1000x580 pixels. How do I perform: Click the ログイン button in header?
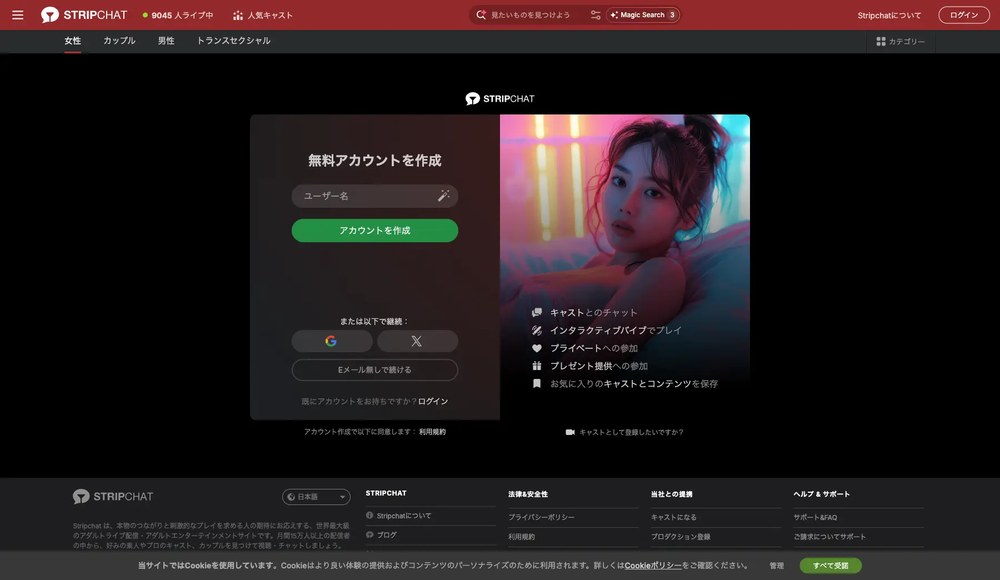[964, 15]
